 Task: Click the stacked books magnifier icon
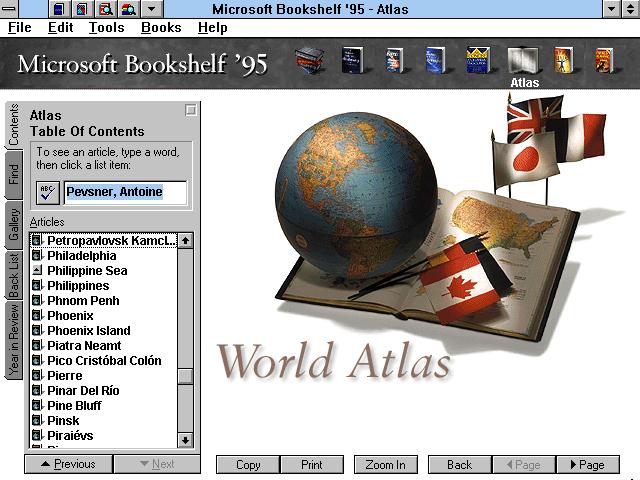point(129,9)
